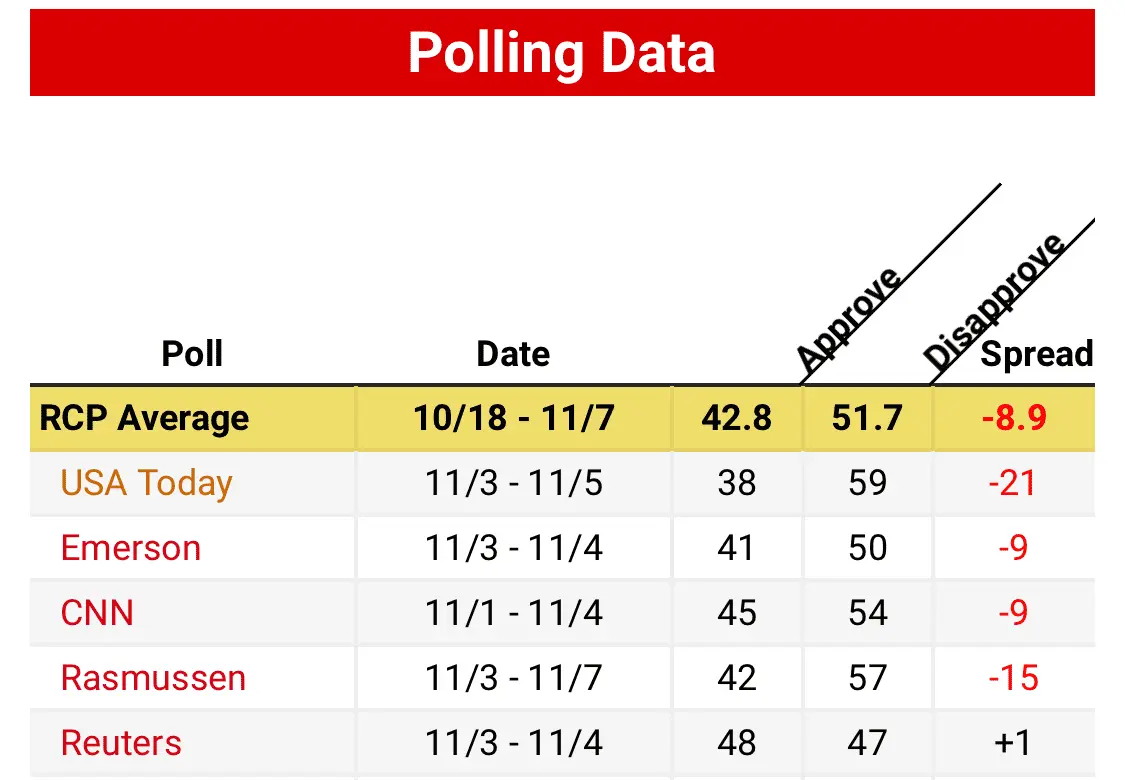Open the CNN poll link
Viewport: 1125px width, 780px height.
click(97, 613)
